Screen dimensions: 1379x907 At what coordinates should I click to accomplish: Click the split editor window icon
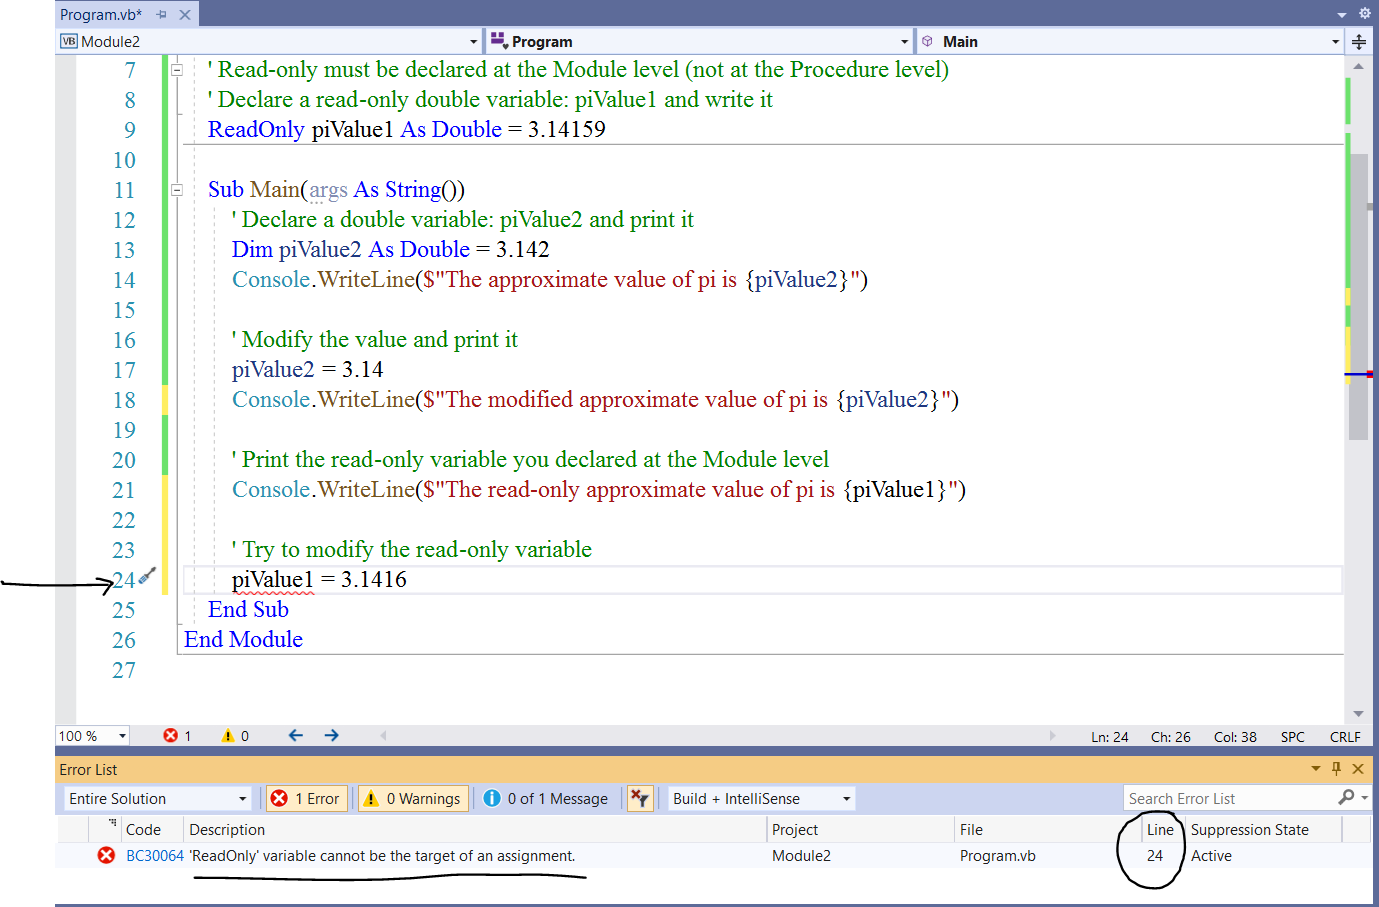(x=1359, y=42)
